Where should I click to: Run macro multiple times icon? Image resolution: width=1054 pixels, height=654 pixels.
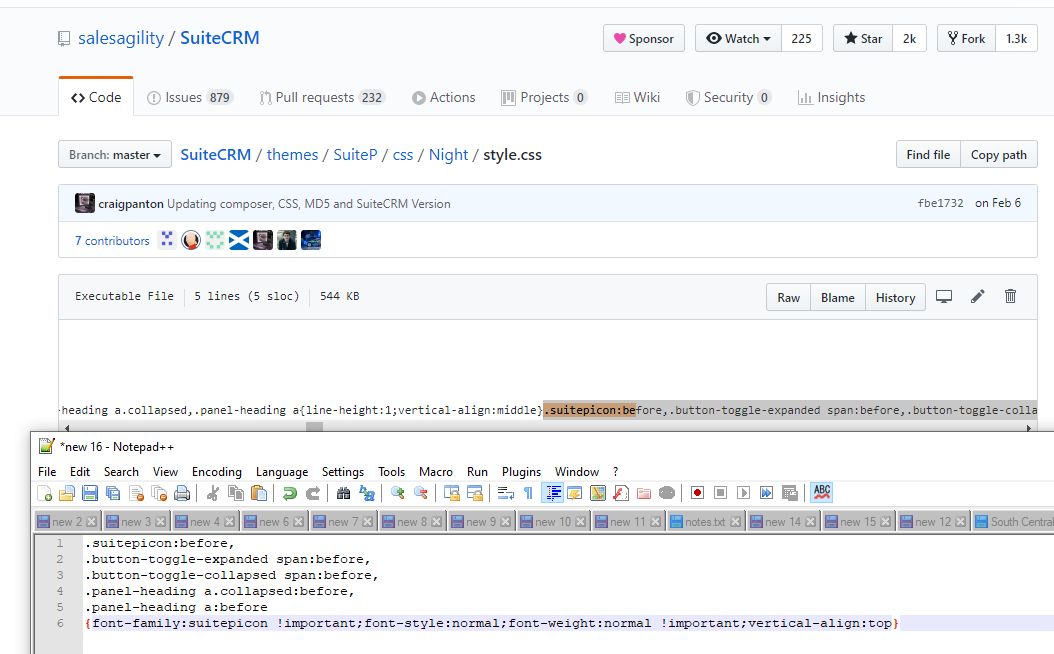pos(766,493)
